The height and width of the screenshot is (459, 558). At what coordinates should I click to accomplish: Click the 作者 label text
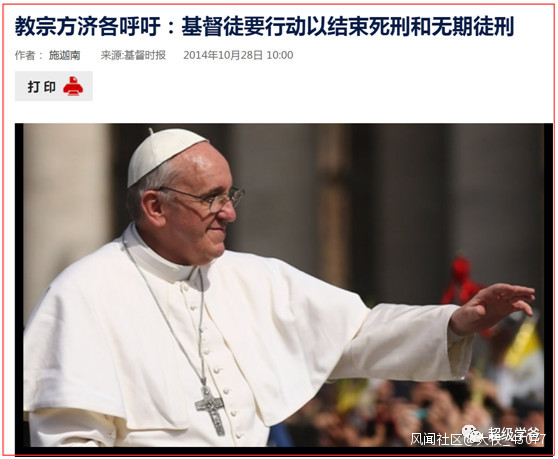point(25,55)
